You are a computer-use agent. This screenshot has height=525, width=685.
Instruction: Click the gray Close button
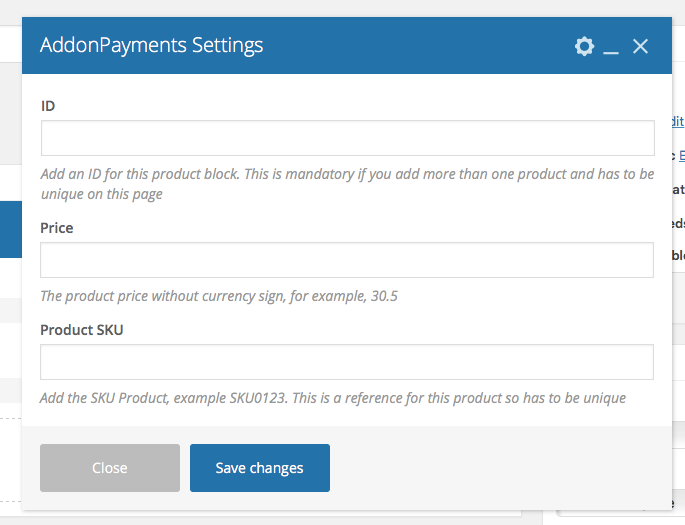click(110, 468)
